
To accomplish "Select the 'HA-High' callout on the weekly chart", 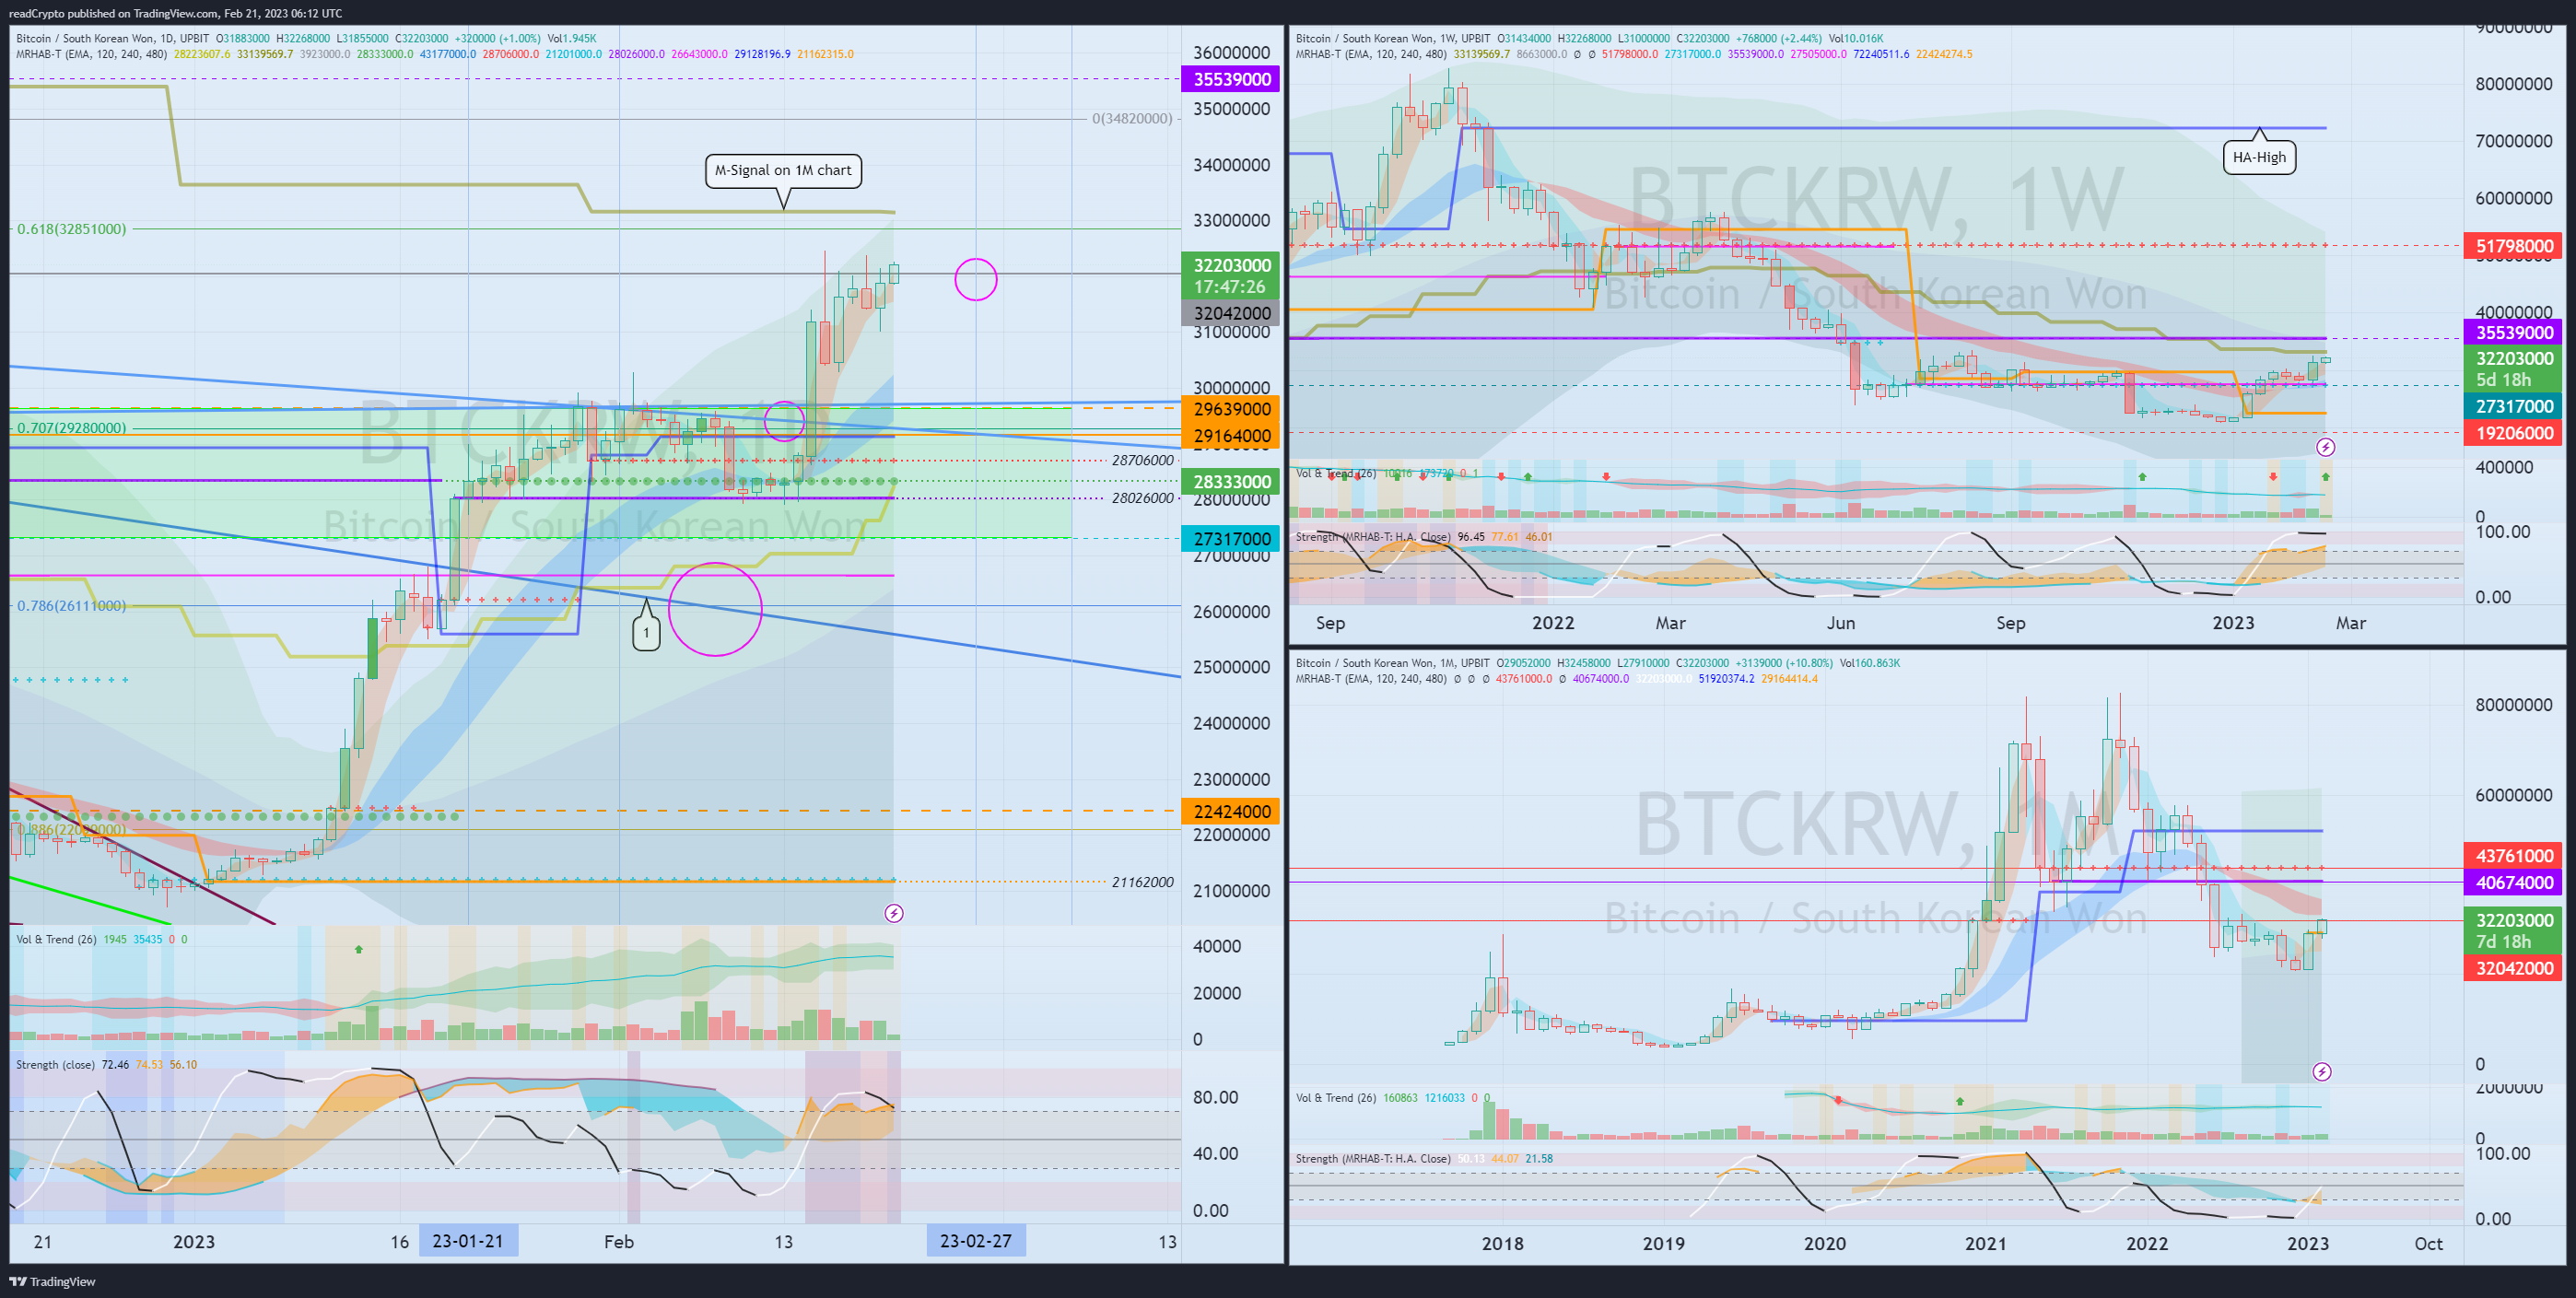I will [x=2259, y=157].
